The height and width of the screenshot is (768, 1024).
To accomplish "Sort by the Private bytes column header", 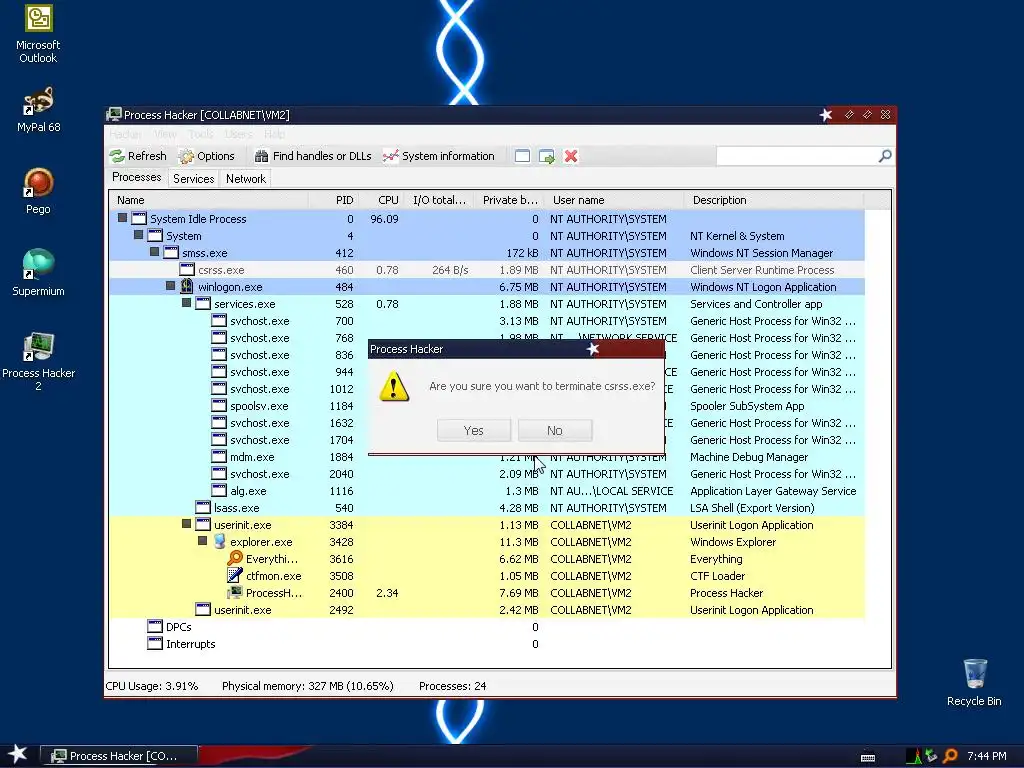I will pyautogui.click(x=509, y=200).
